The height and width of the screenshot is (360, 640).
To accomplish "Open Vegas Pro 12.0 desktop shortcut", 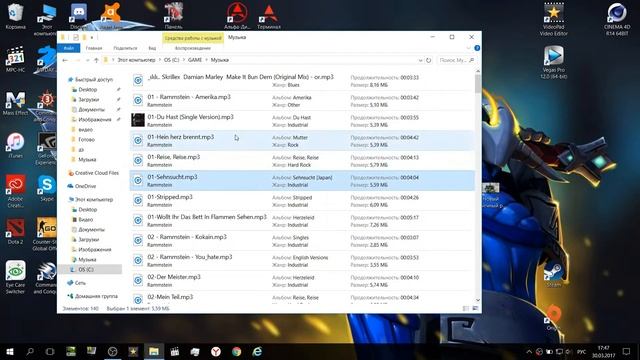I will (553, 62).
